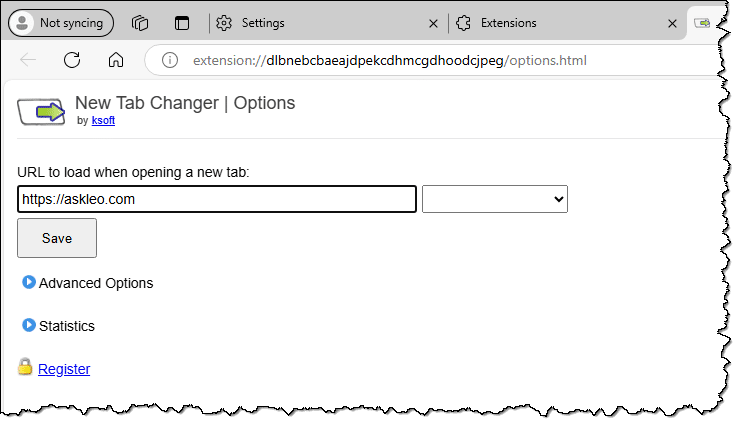The width and height of the screenshot is (739, 425).
Task: Open the ksoft author link
Action: pos(104,121)
